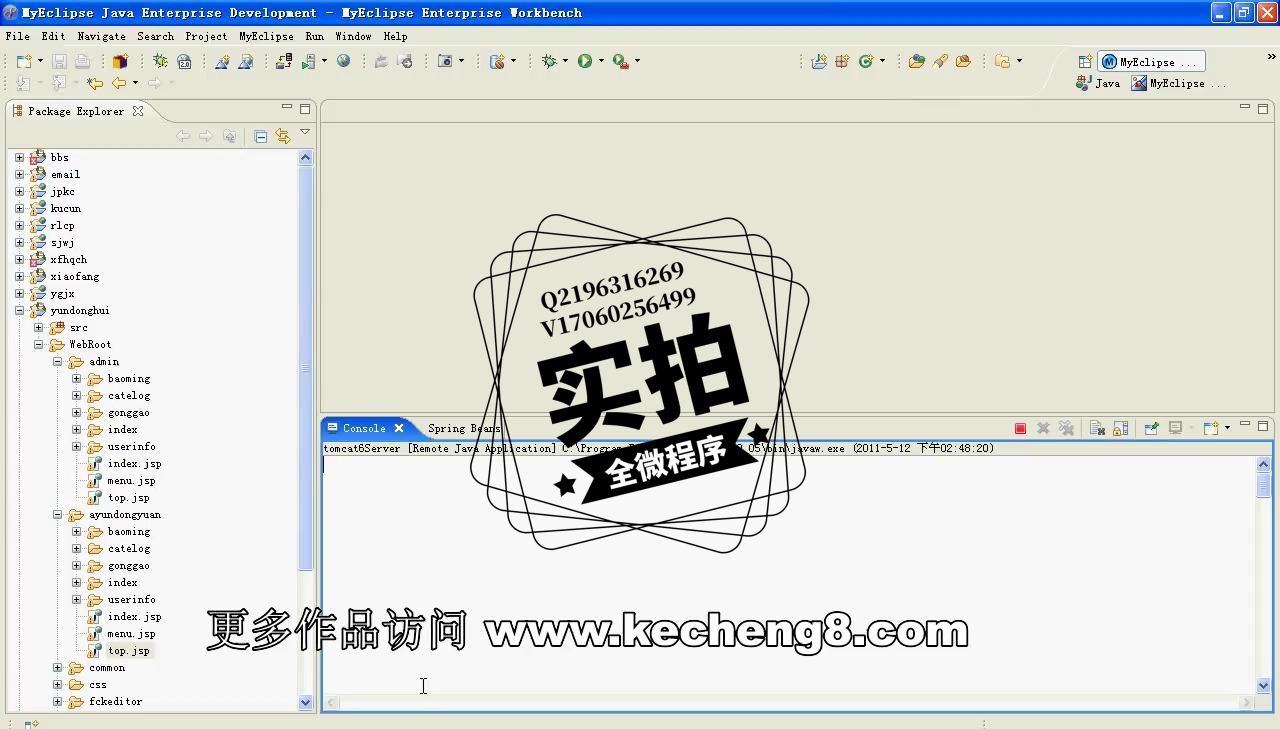Click the New Java Class icon

pos(866,61)
